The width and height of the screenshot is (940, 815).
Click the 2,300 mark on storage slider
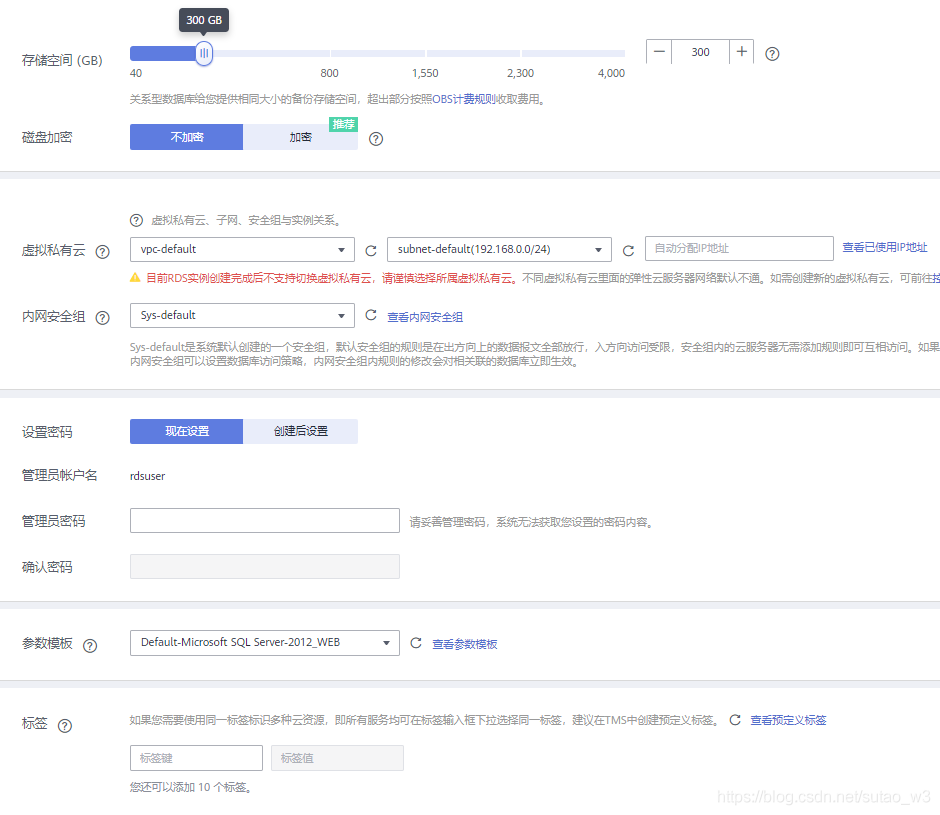(520, 73)
